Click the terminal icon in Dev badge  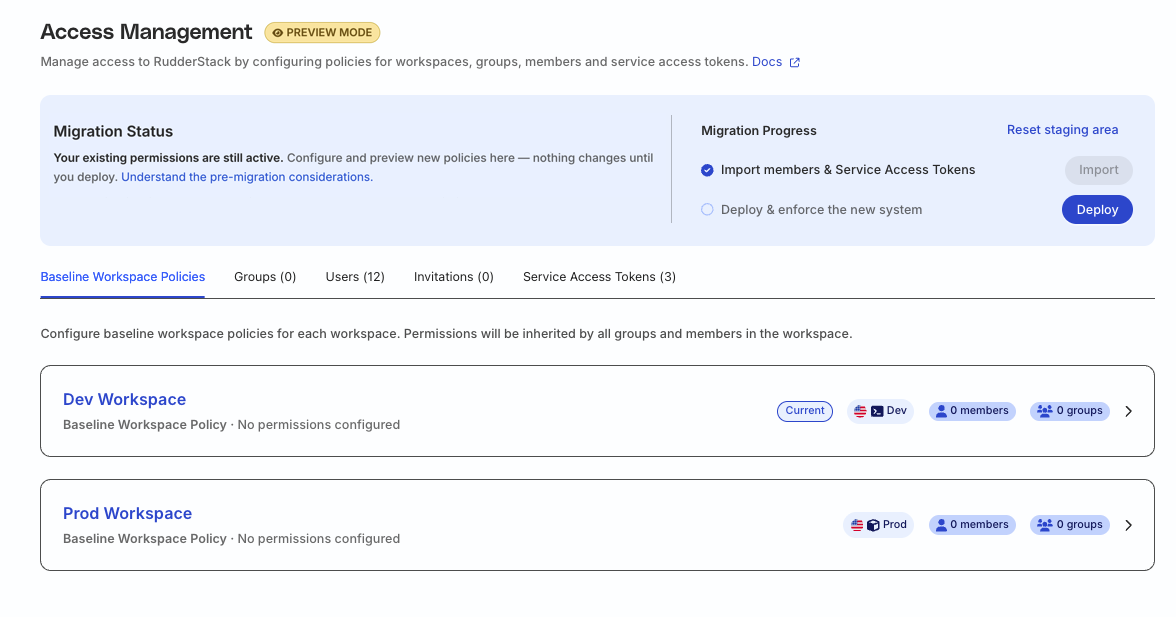point(877,411)
